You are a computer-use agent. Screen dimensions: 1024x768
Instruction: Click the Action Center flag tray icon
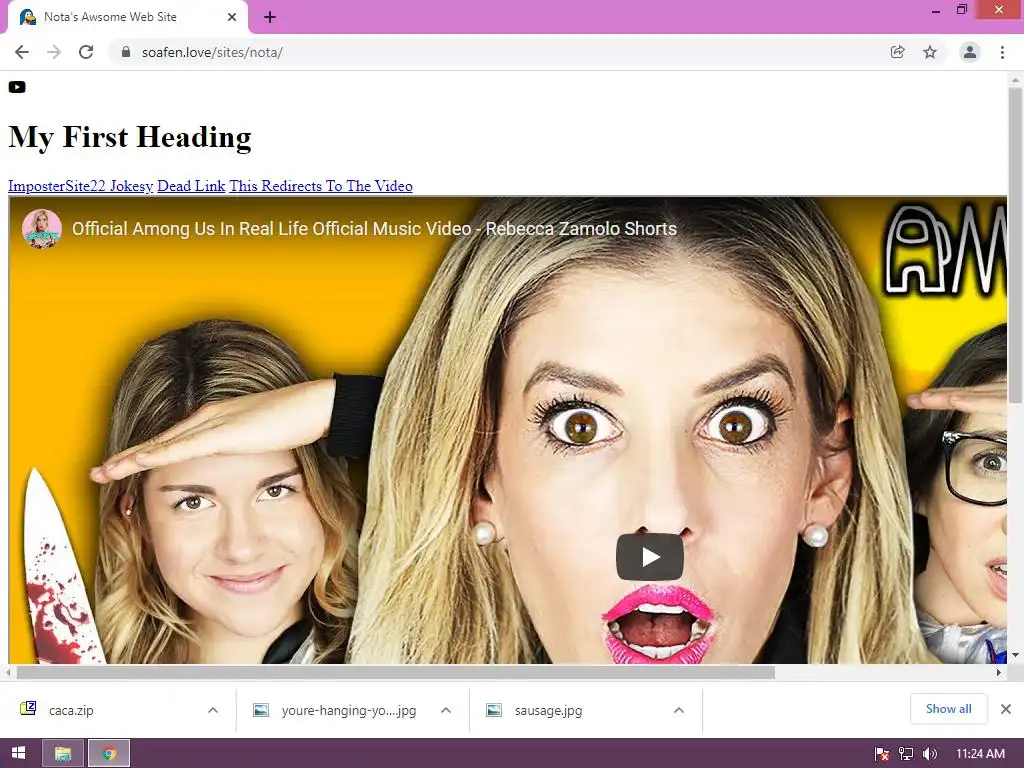pos(882,754)
